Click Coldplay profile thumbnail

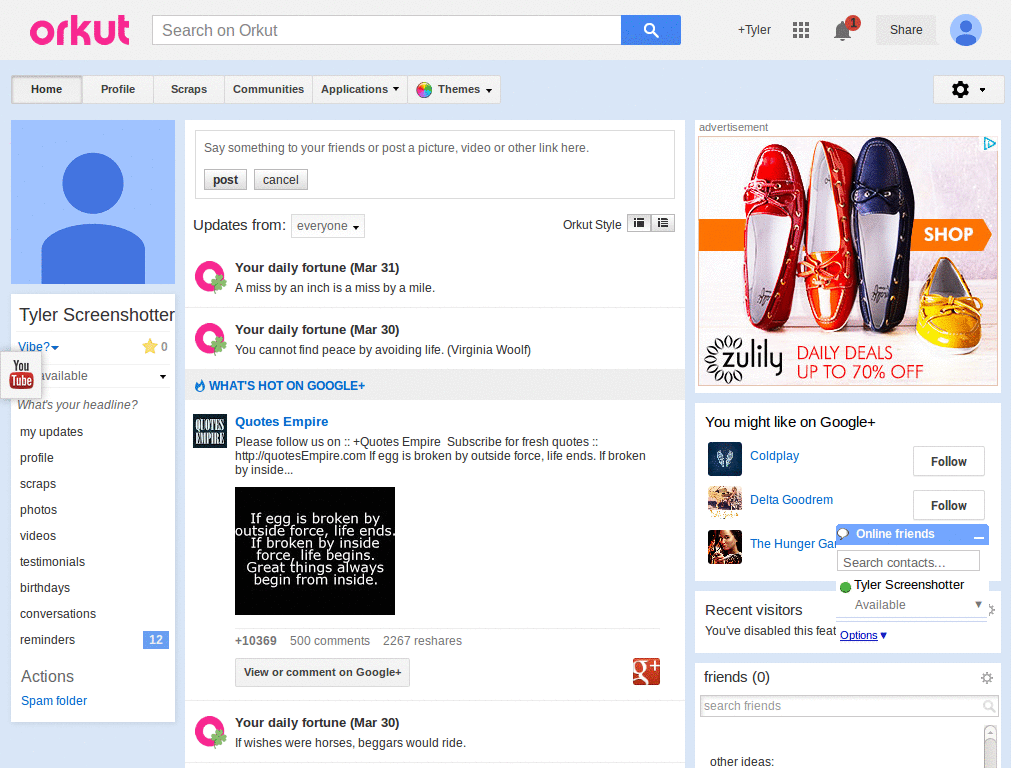coord(724,459)
